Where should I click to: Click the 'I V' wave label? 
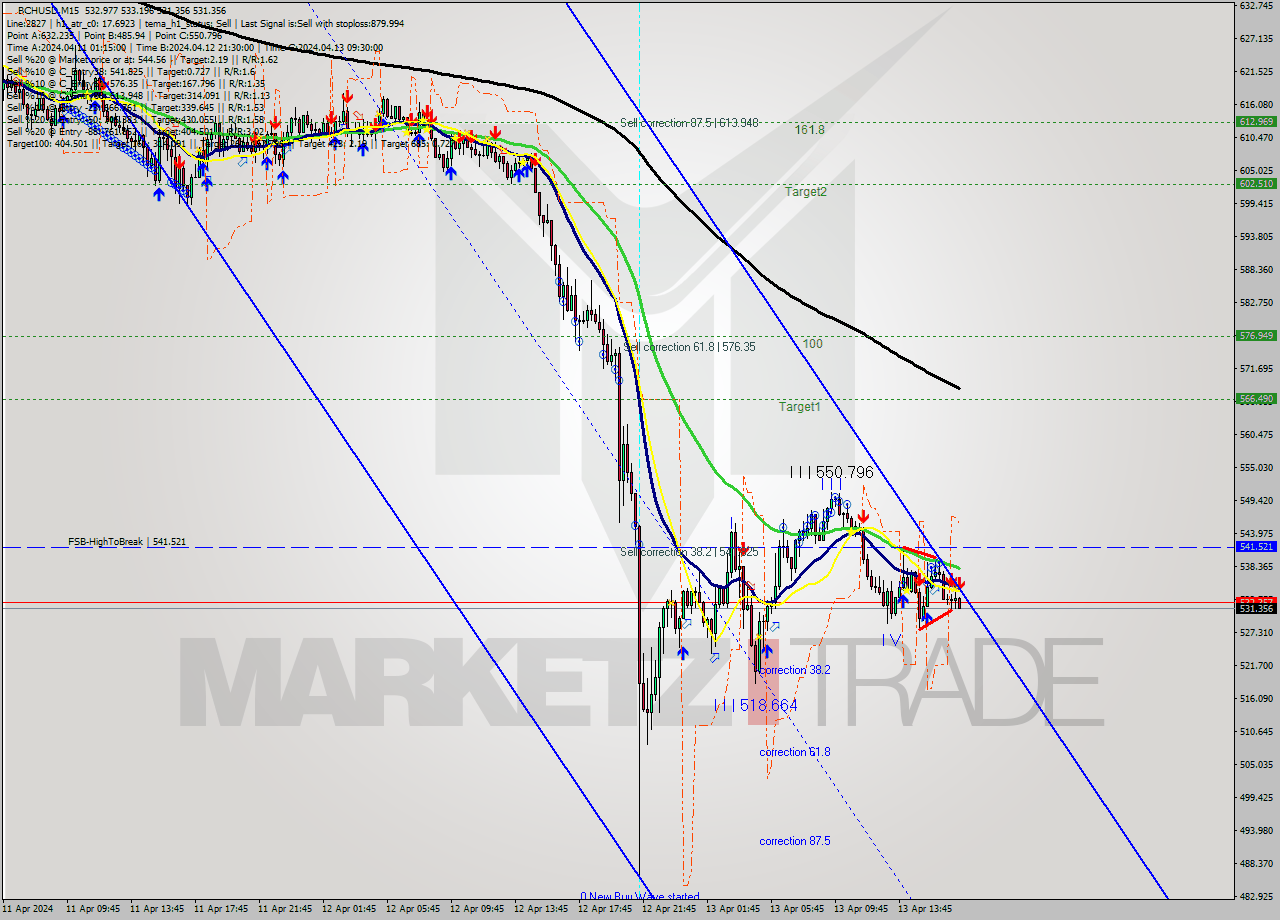pyautogui.click(x=893, y=640)
